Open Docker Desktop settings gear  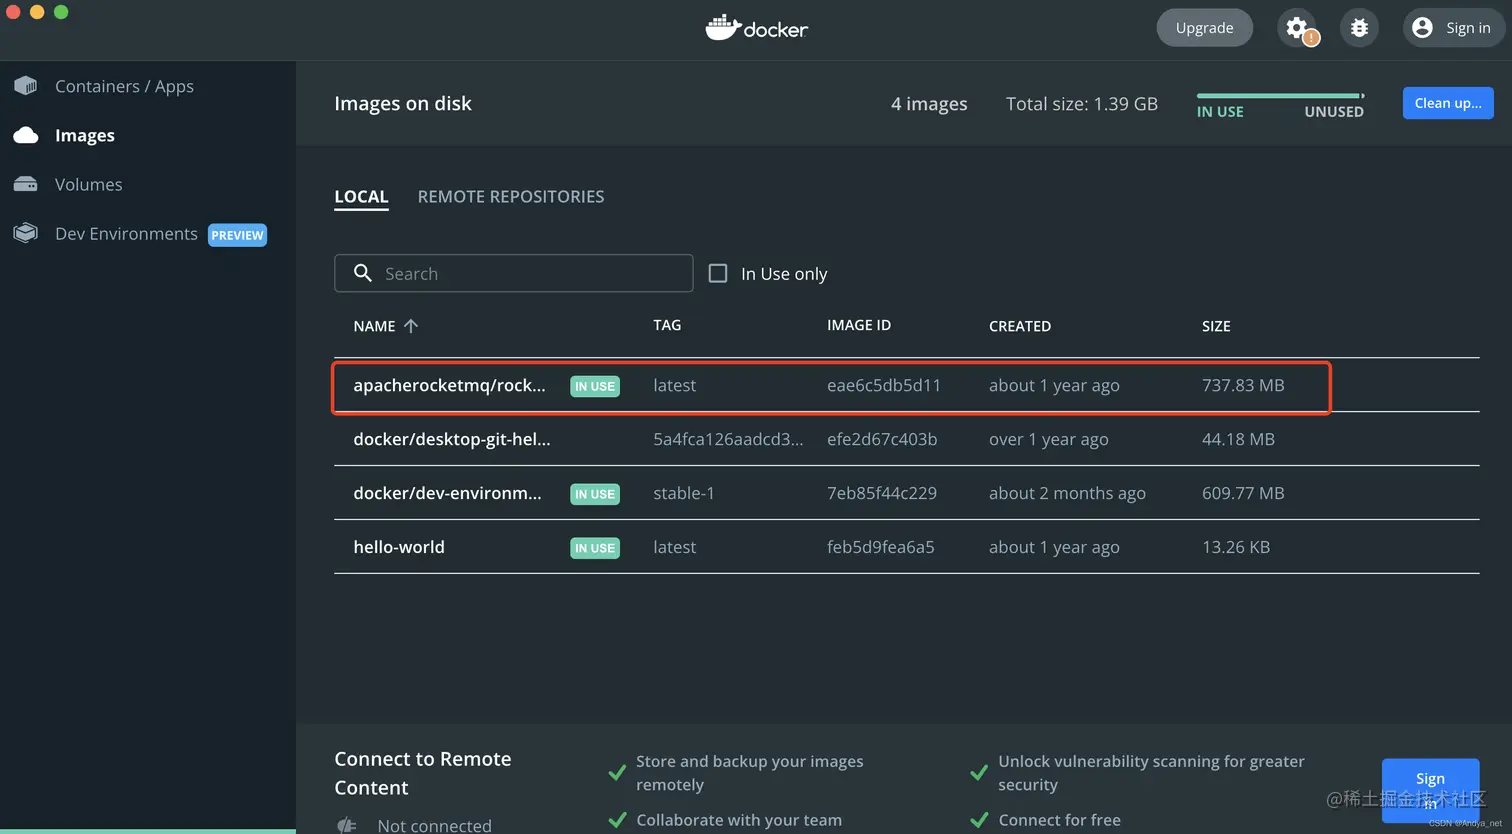[x=1297, y=27]
